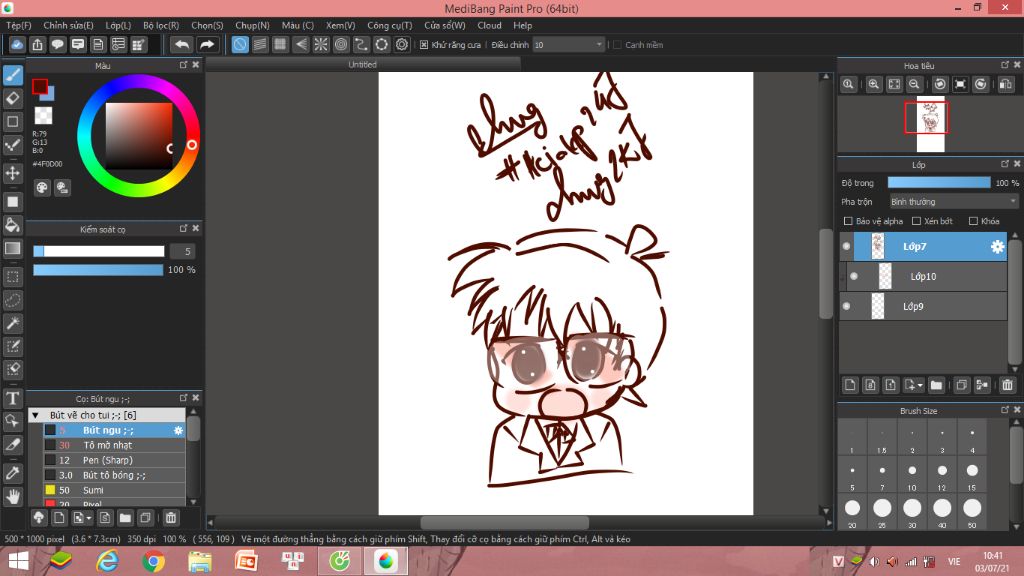Enable the radial snap guide
Screen dimensions: 1024x576
[x=321, y=44]
